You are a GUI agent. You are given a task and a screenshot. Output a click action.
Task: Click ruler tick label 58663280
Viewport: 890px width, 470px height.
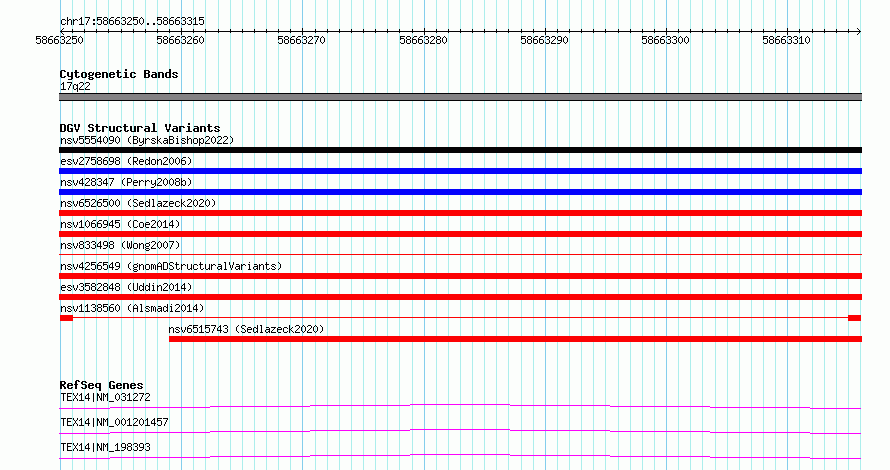423,40
